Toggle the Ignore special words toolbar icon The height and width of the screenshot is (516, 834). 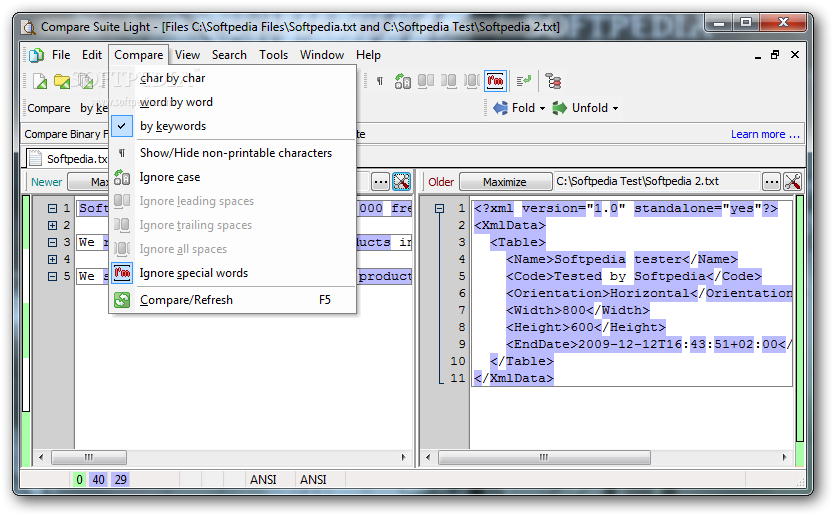(x=495, y=81)
